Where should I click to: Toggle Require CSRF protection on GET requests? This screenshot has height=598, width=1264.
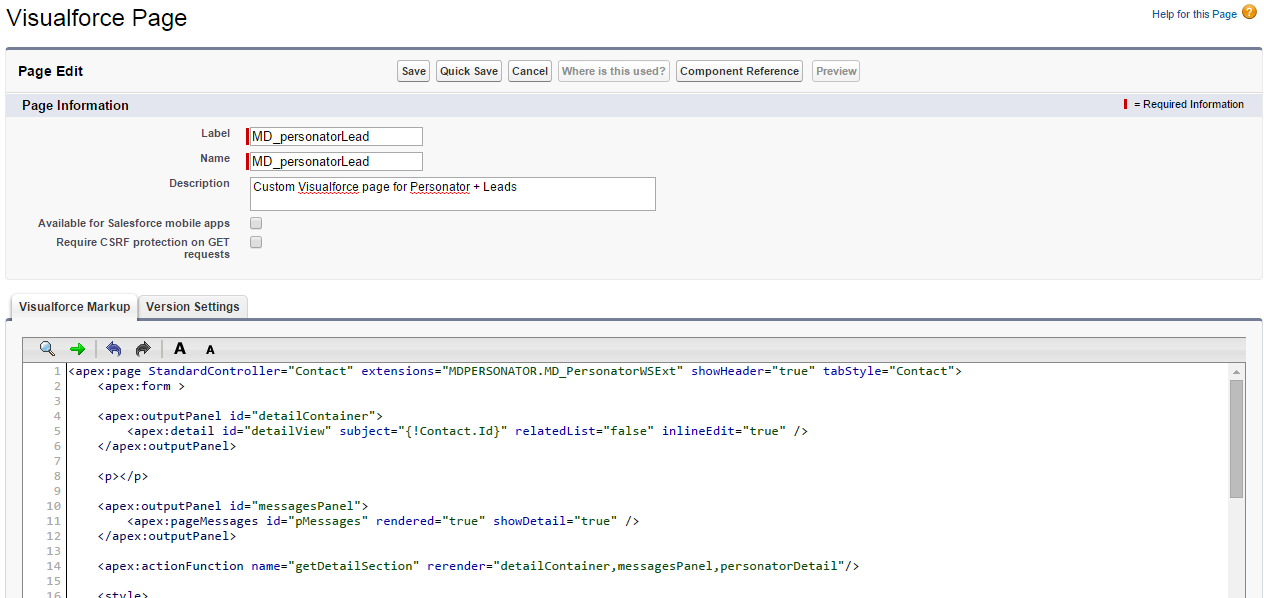[x=256, y=242]
